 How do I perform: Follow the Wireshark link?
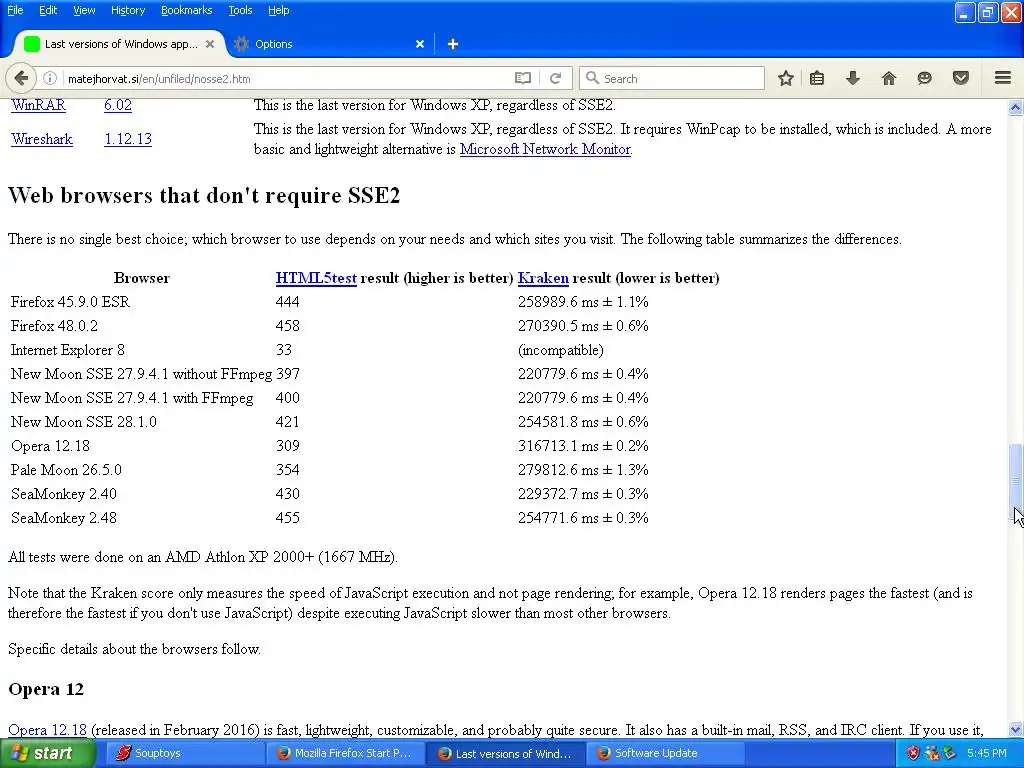point(42,139)
